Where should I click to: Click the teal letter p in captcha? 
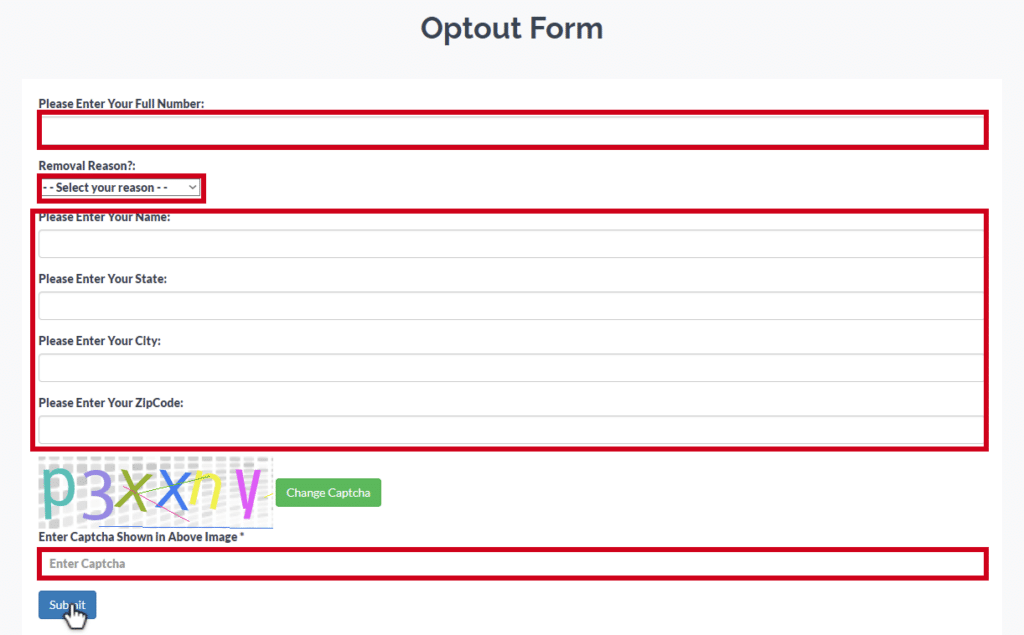click(60, 489)
